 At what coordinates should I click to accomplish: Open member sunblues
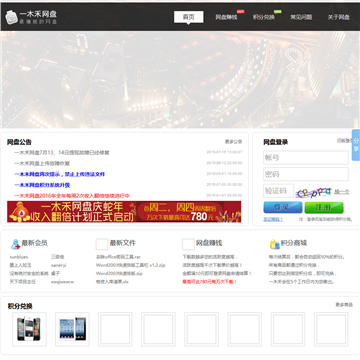(19, 257)
